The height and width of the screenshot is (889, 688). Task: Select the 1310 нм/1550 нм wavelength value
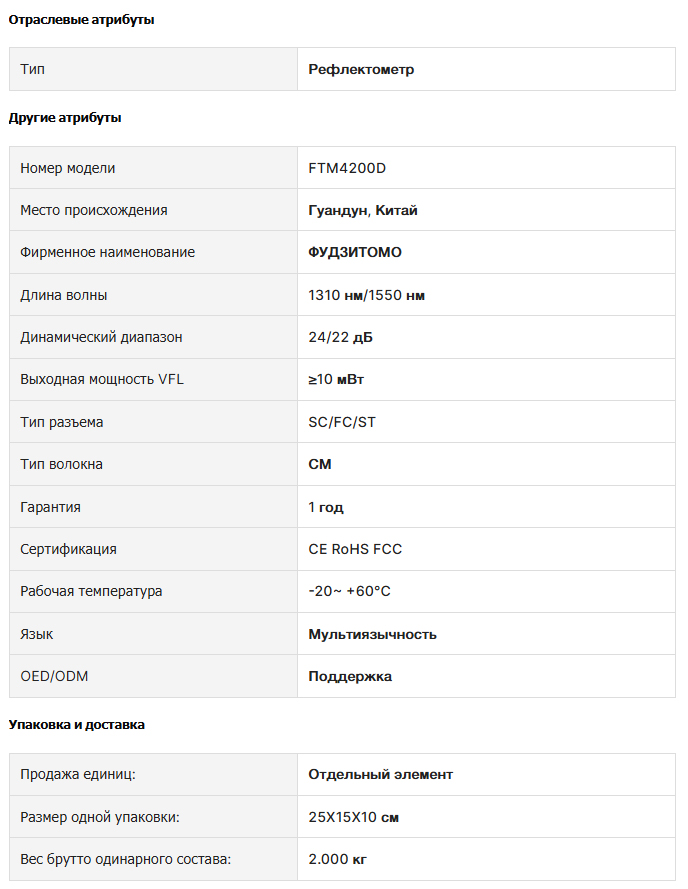366,295
